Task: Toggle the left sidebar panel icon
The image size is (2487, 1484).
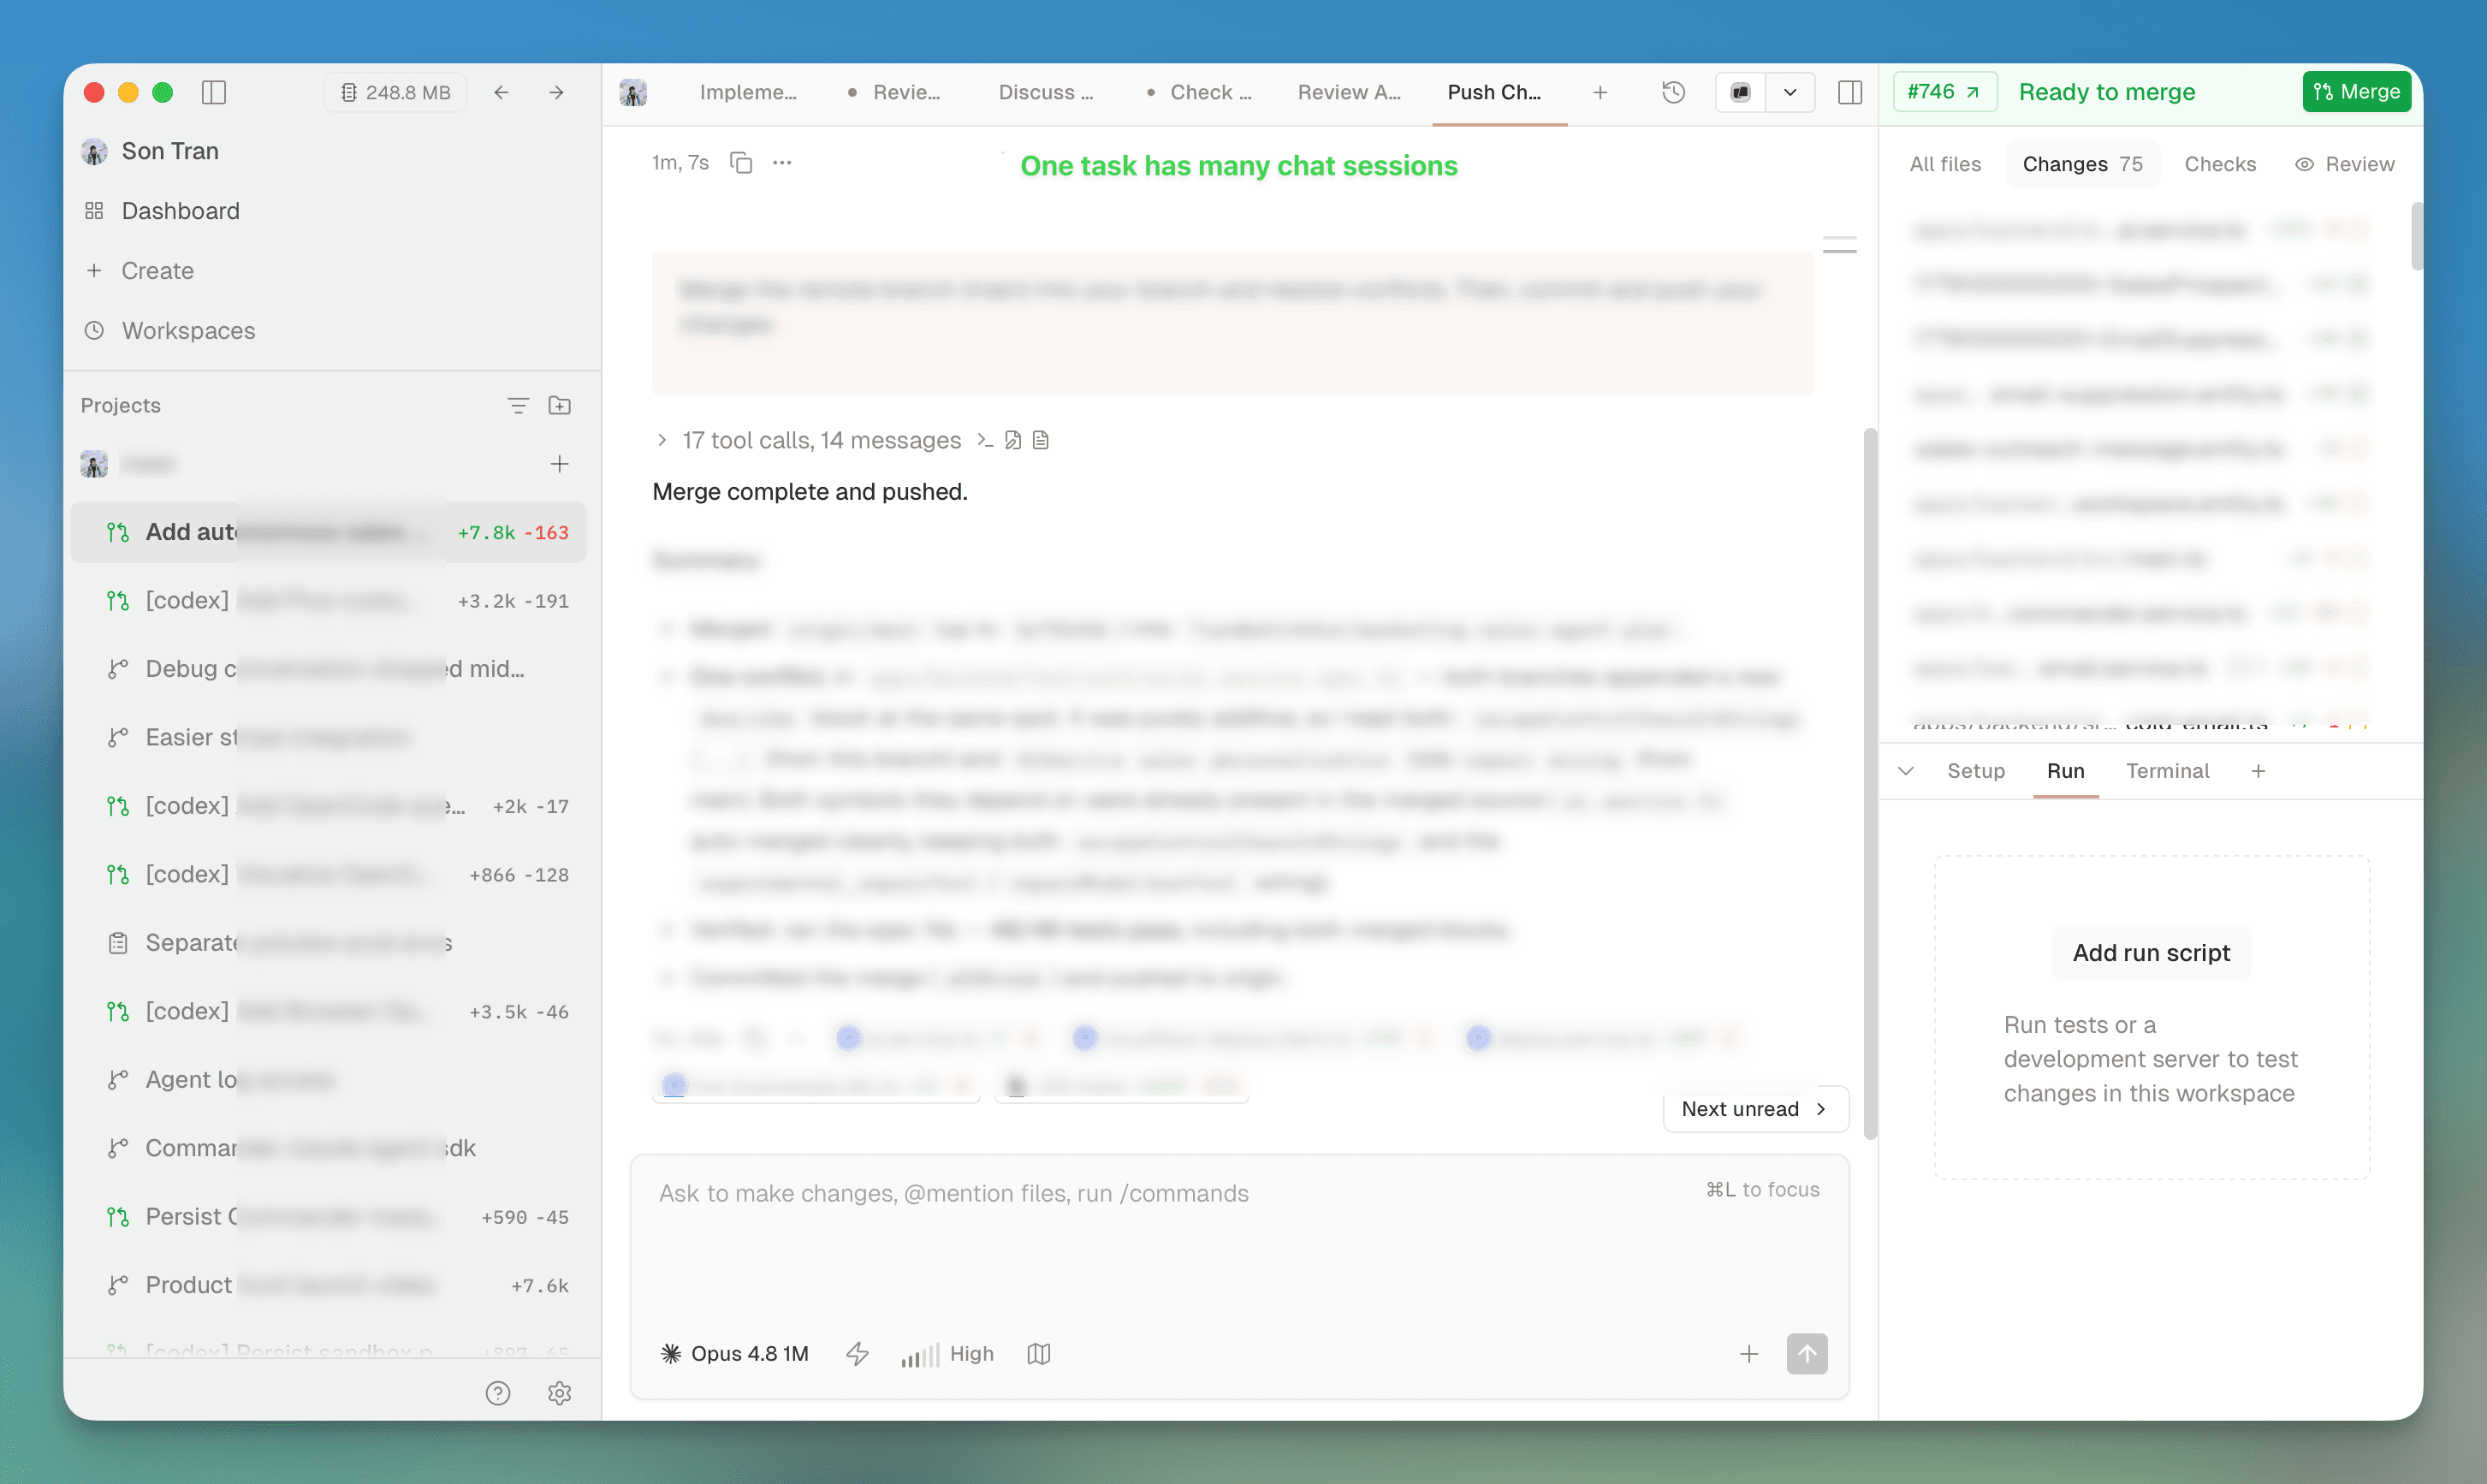Action: [x=214, y=92]
